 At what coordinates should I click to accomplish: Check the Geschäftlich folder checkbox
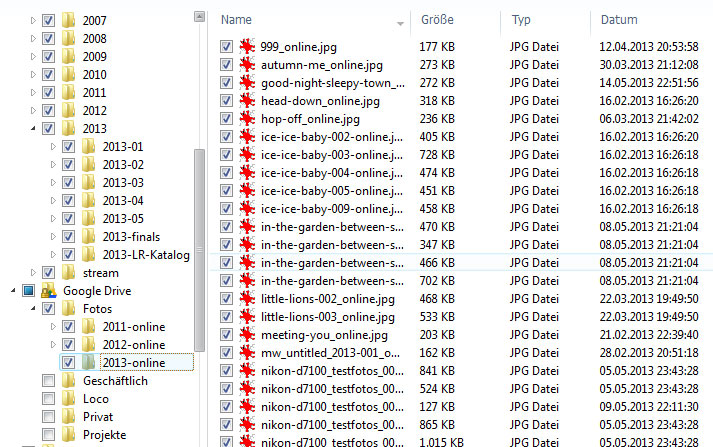[48, 381]
